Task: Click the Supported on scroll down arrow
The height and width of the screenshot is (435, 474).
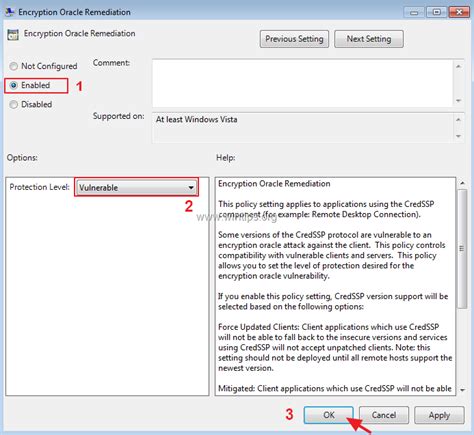Action: (459, 136)
